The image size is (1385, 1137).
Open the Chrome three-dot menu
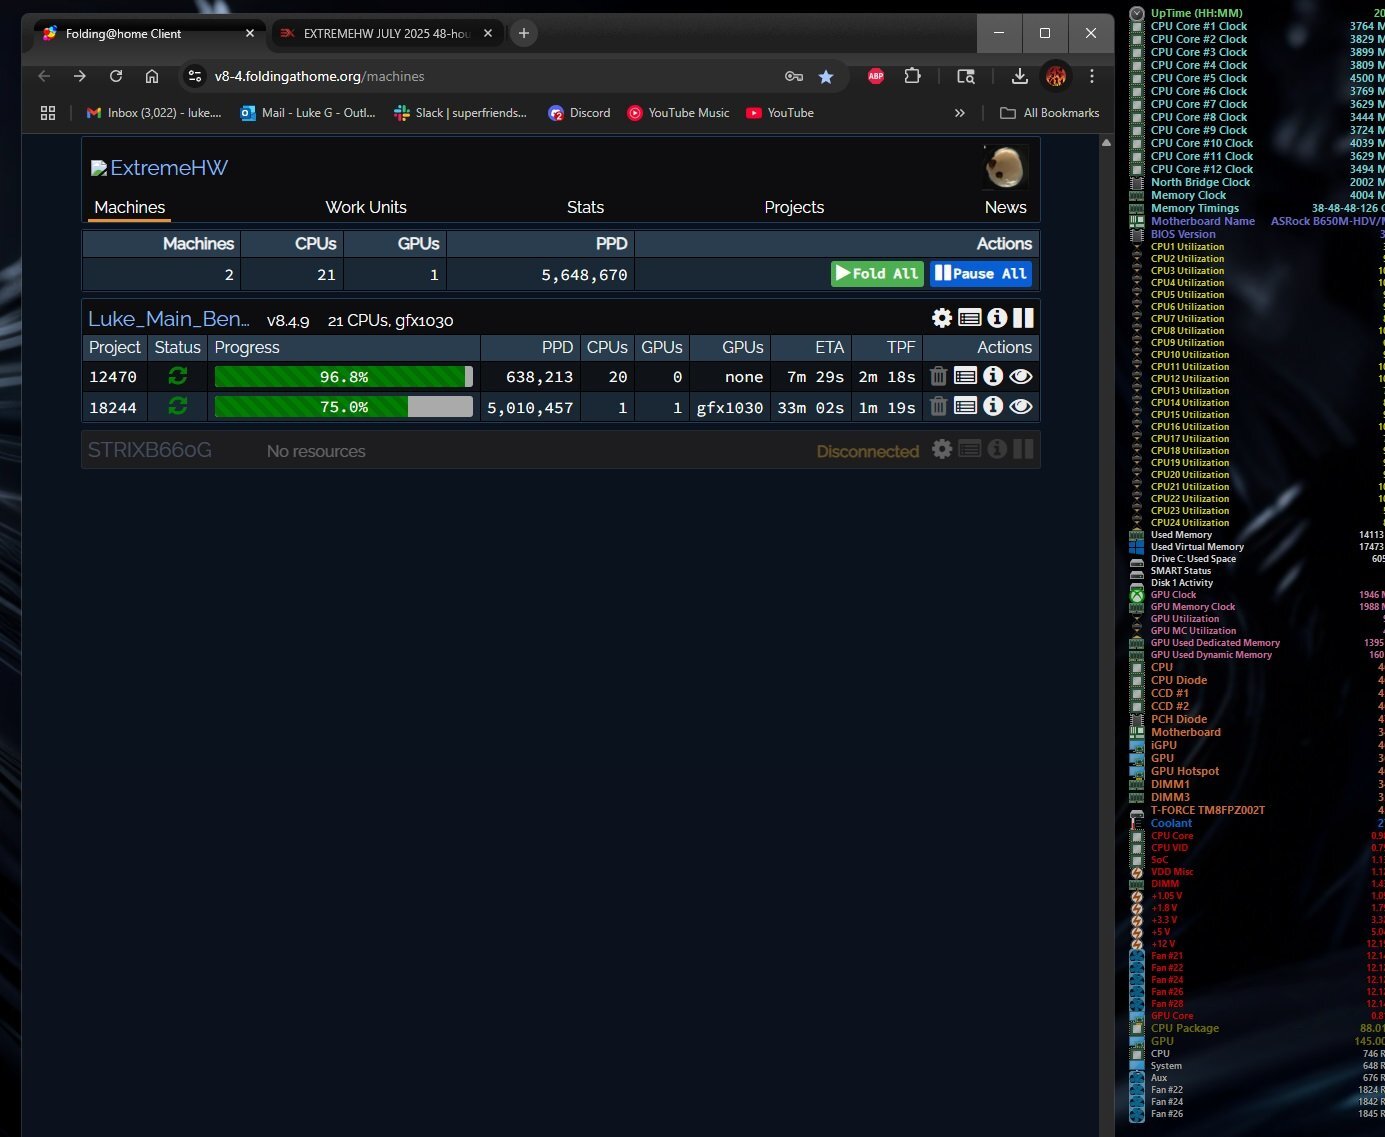1092,76
